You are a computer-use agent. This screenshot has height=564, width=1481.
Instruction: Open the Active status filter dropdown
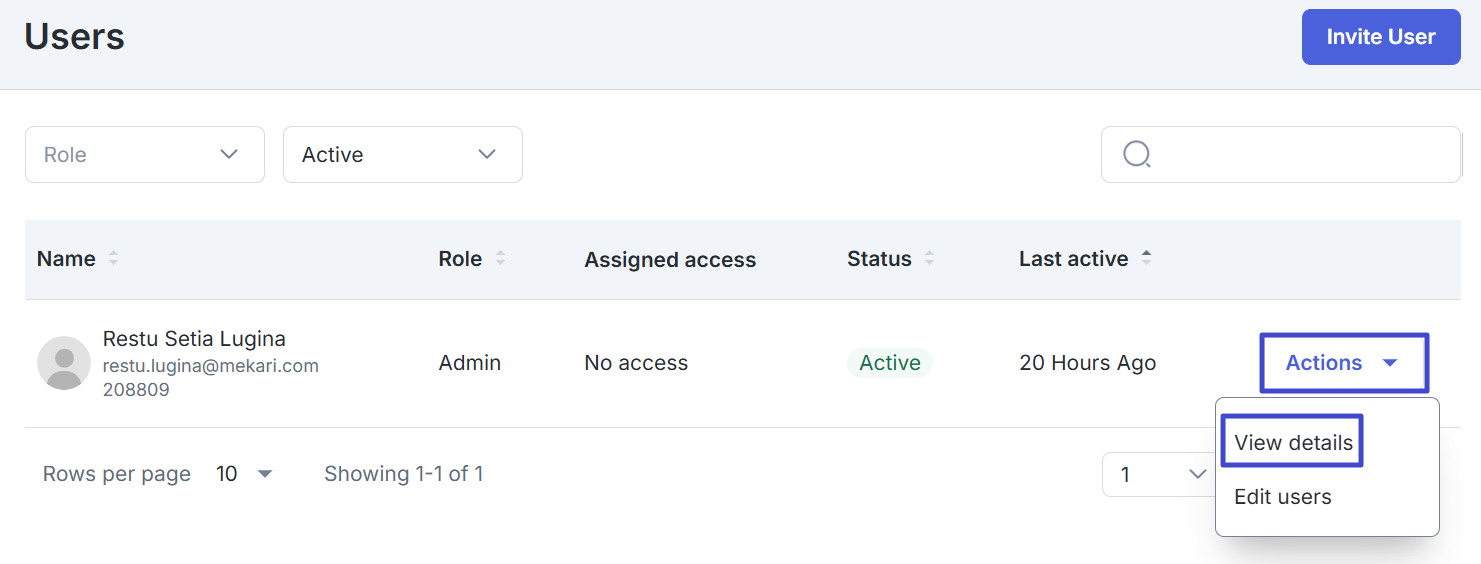[x=402, y=155]
